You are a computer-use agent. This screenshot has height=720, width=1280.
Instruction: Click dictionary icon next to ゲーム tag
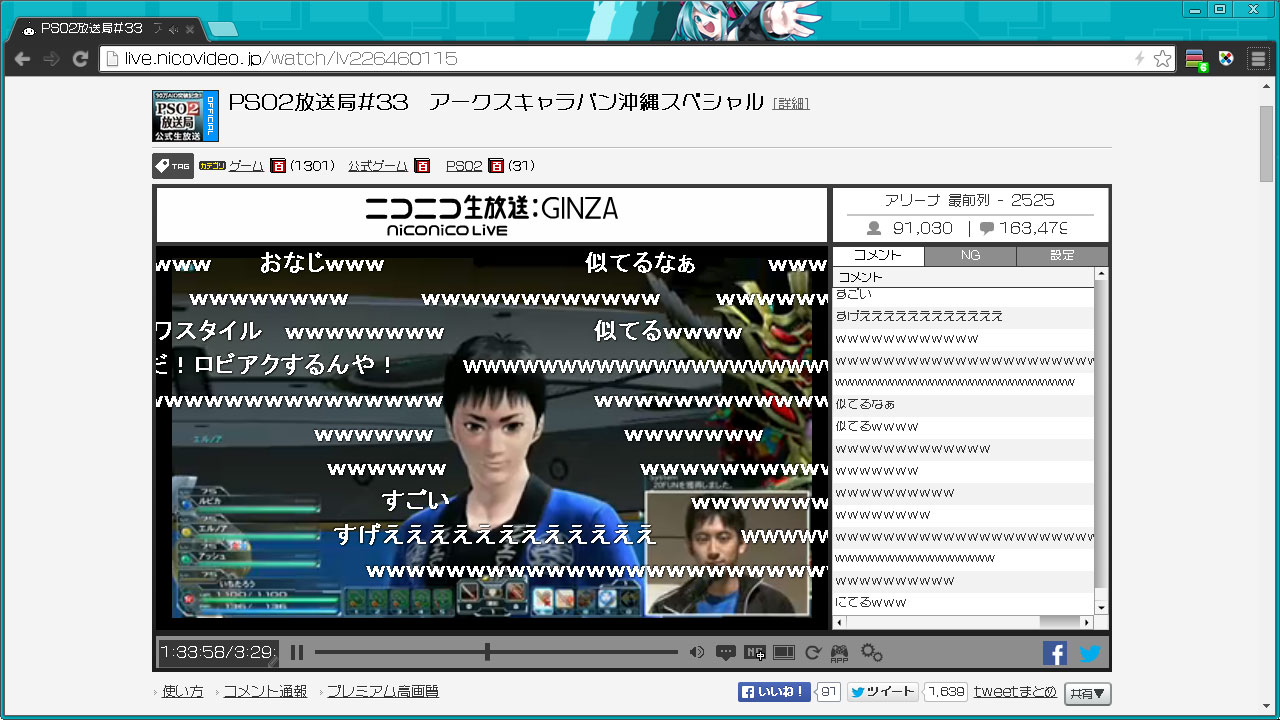[x=278, y=166]
